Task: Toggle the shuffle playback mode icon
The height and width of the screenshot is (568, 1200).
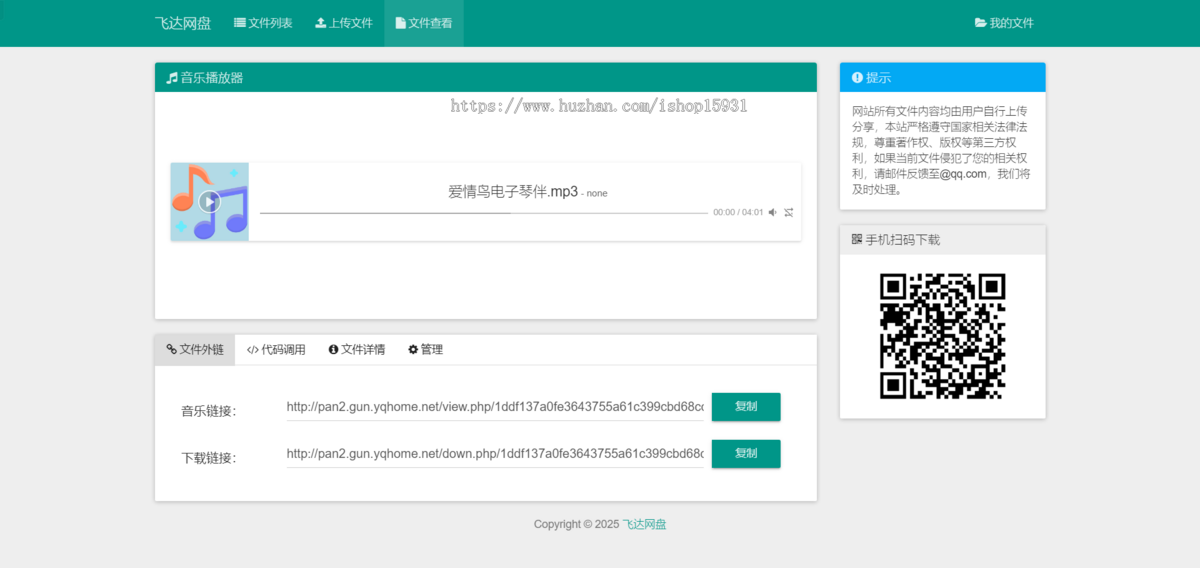Action: pyautogui.click(x=789, y=212)
